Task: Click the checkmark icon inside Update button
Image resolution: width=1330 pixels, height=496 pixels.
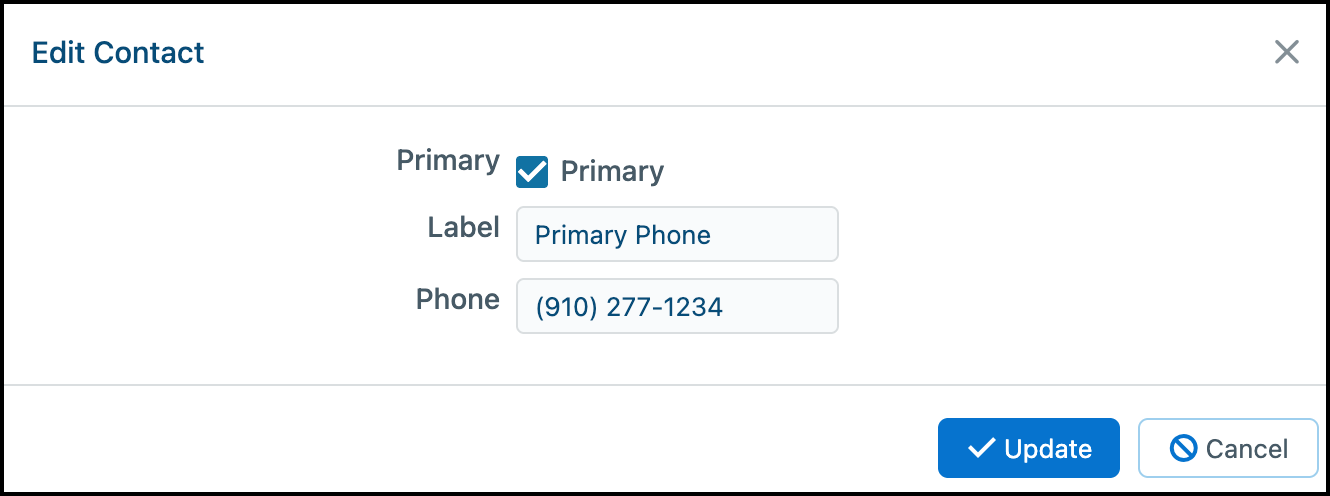Action: pyautogui.click(x=981, y=448)
